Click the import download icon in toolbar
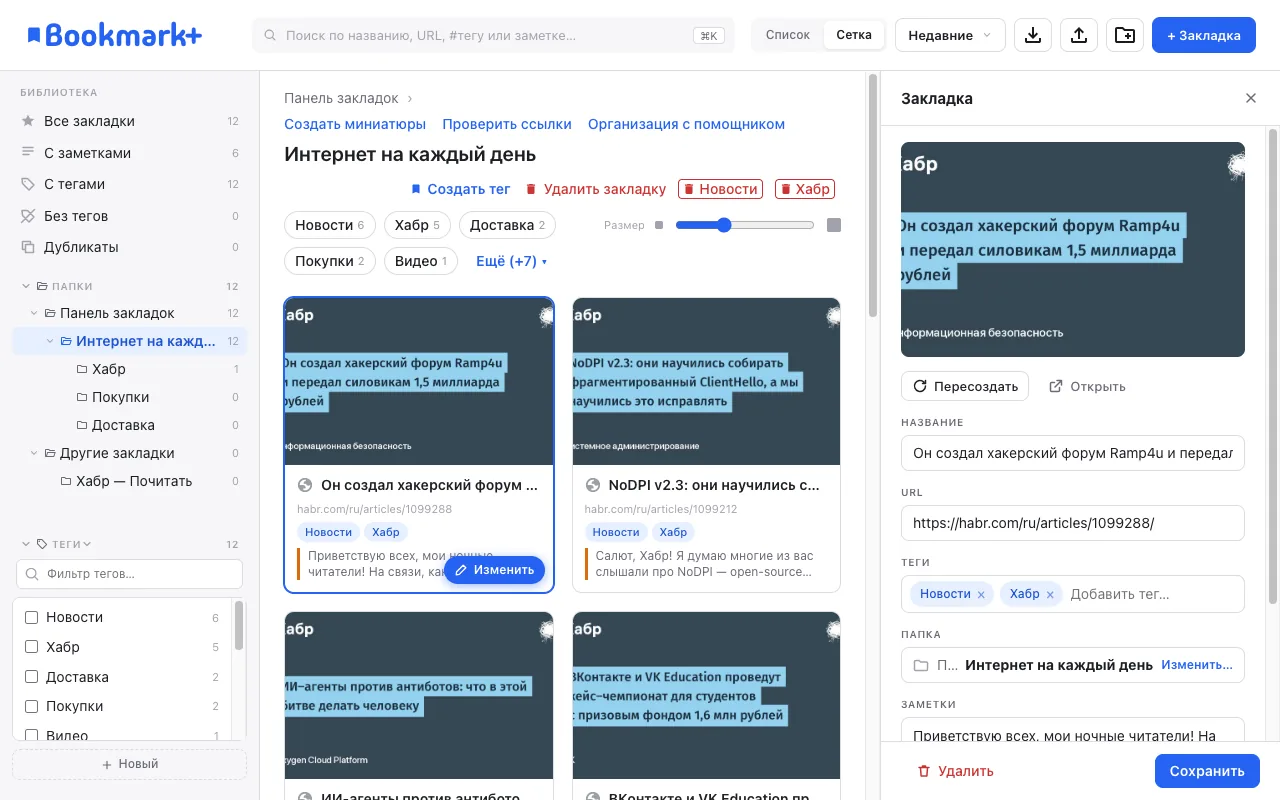Screen dimensions: 1280x800 [1033, 35]
